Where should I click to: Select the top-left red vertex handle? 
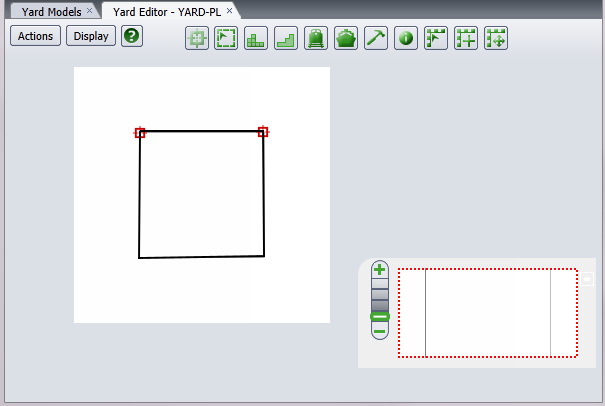(140, 133)
